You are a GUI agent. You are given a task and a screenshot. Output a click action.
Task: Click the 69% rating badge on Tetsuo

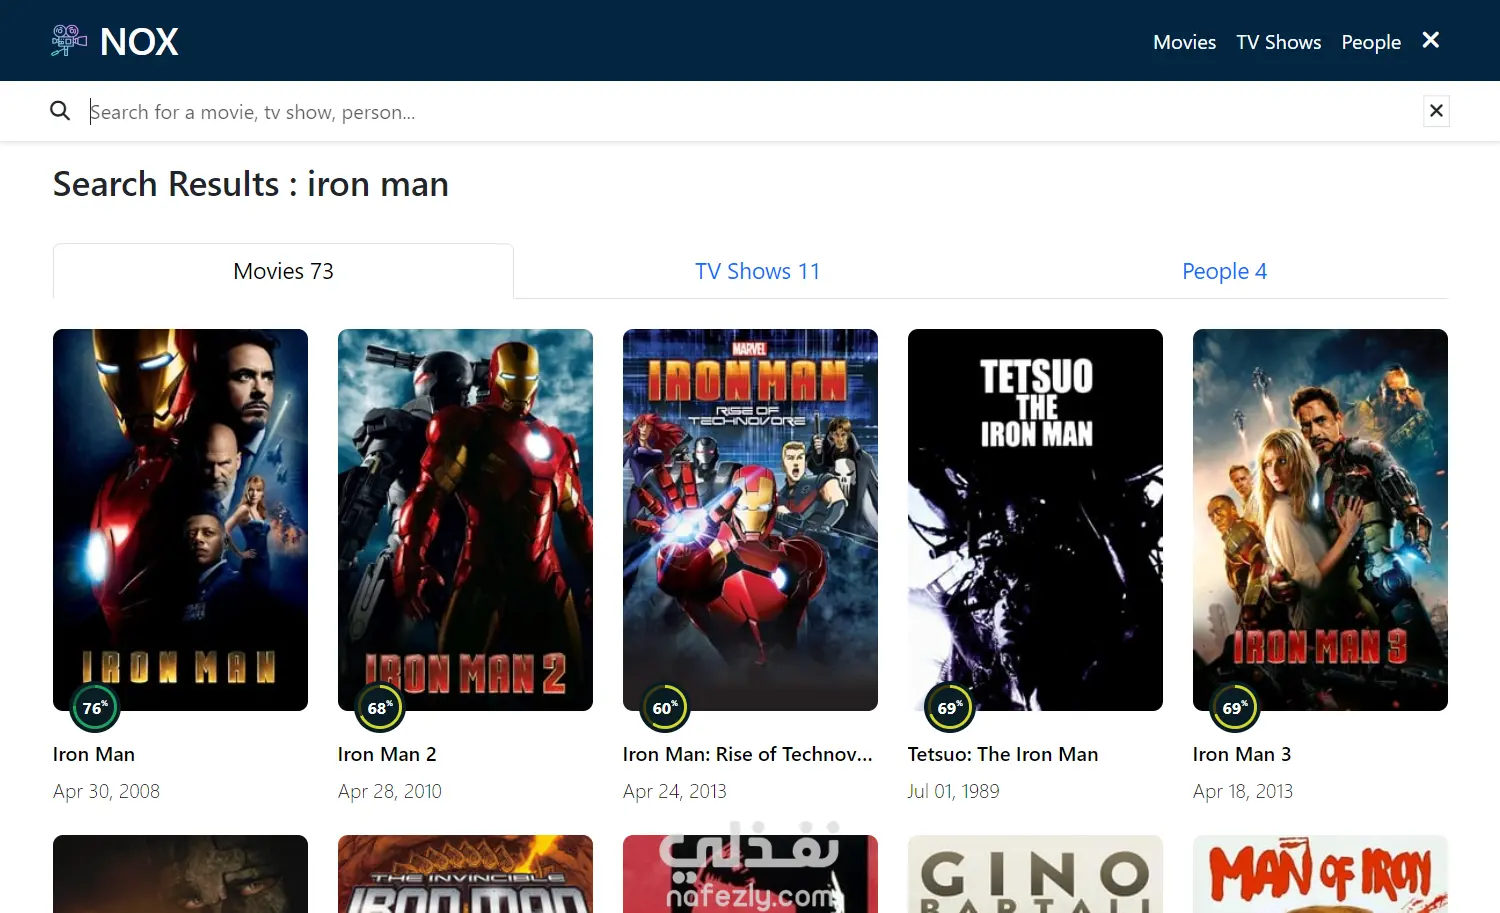pos(950,708)
